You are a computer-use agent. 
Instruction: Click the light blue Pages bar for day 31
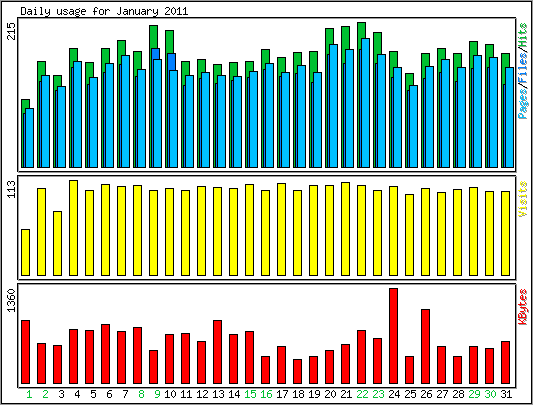click(x=509, y=117)
